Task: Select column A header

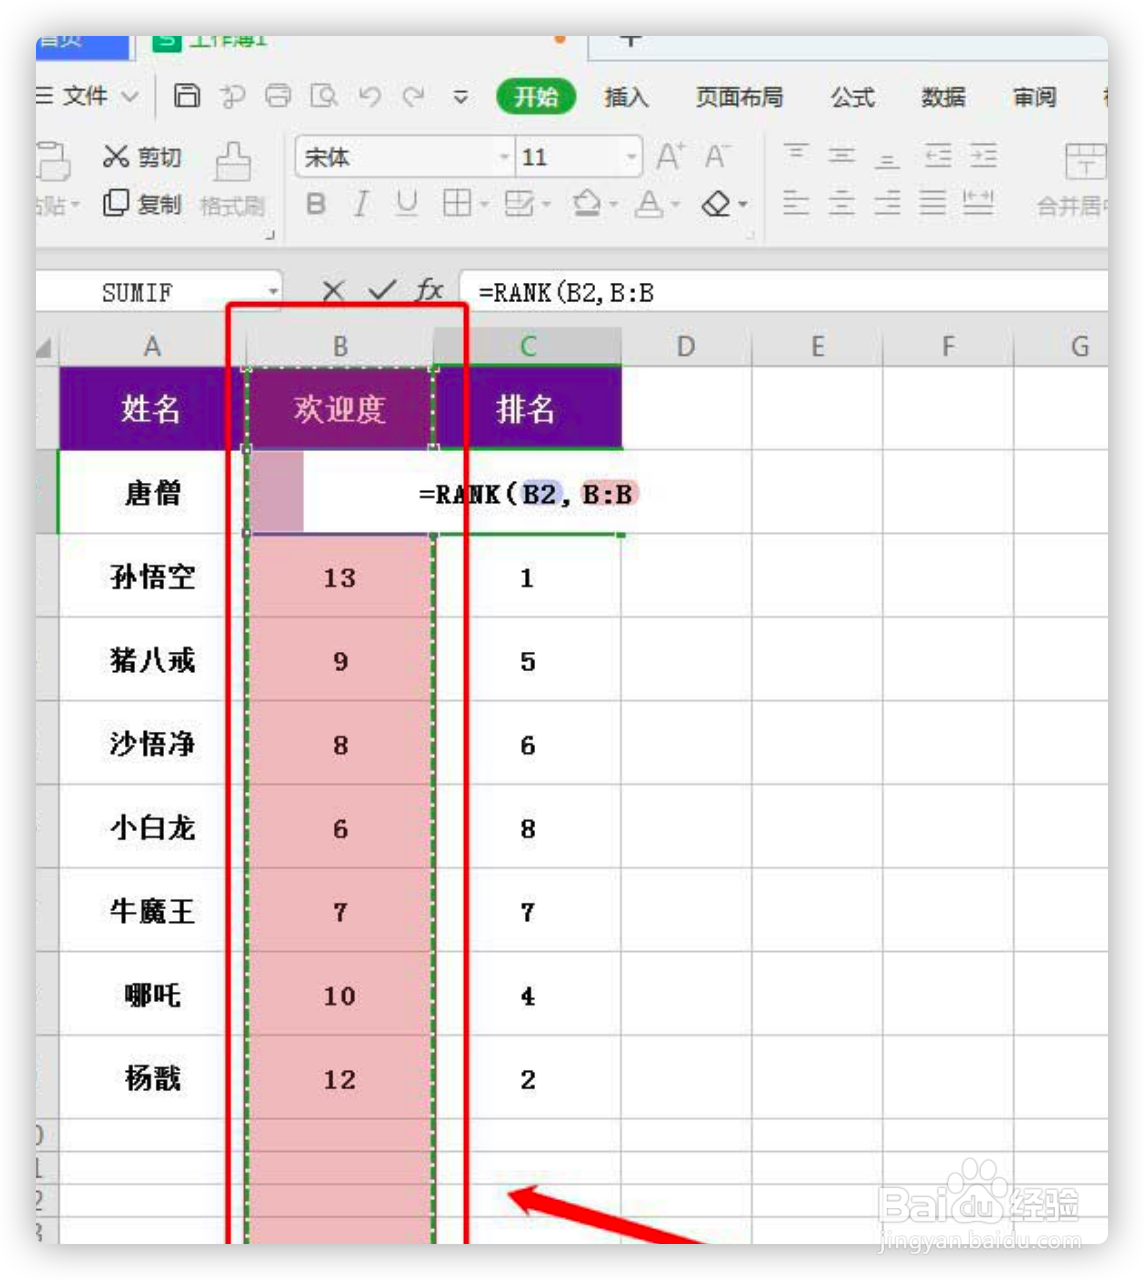Action: (x=152, y=346)
